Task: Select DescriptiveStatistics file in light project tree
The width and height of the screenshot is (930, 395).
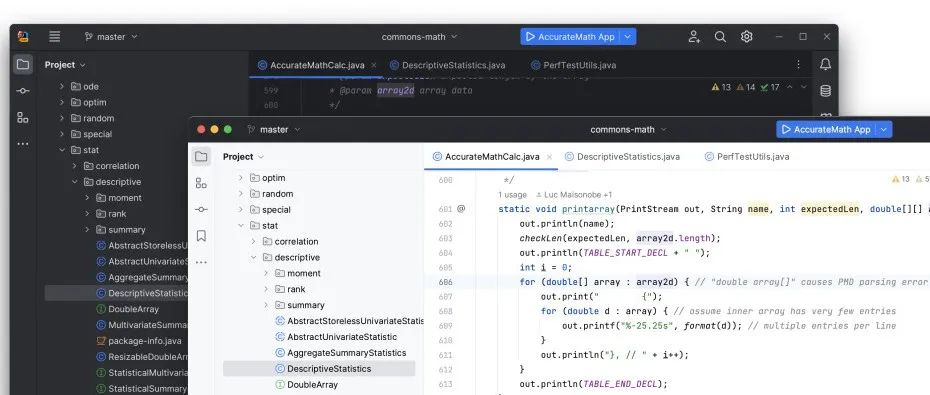Action: click(x=319, y=369)
